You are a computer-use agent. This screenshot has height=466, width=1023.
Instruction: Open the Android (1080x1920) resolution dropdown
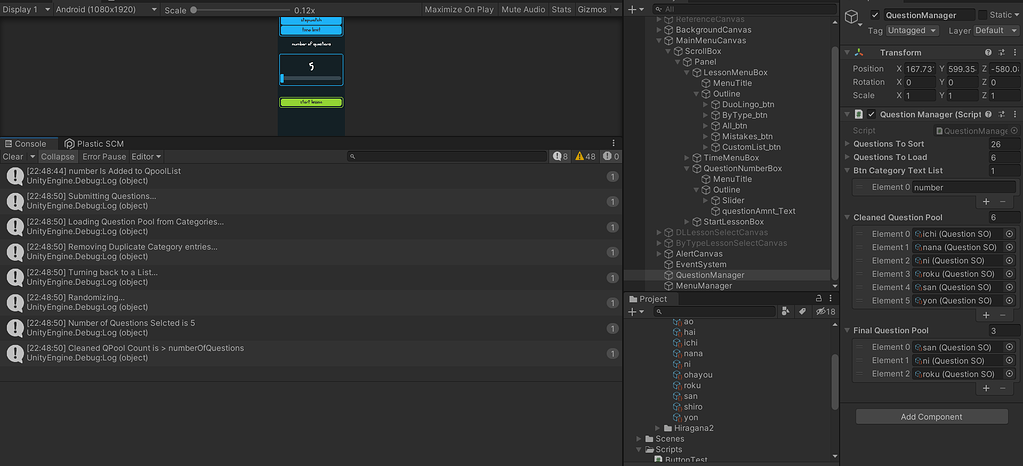click(x=106, y=10)
